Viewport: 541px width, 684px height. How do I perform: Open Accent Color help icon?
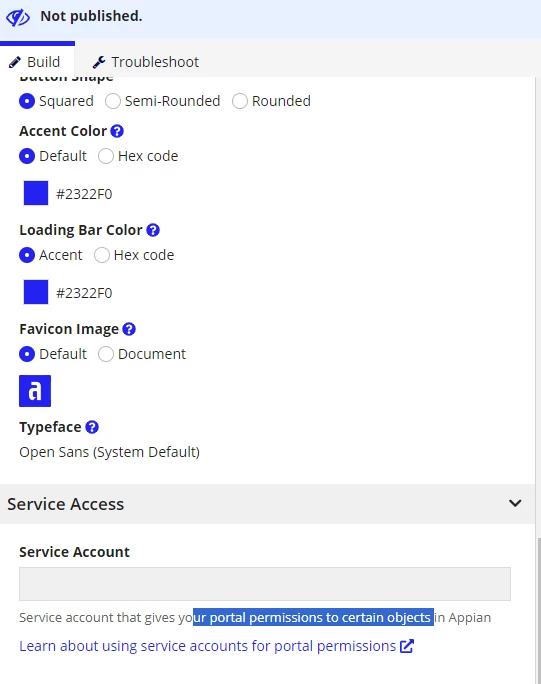[117, 131]
